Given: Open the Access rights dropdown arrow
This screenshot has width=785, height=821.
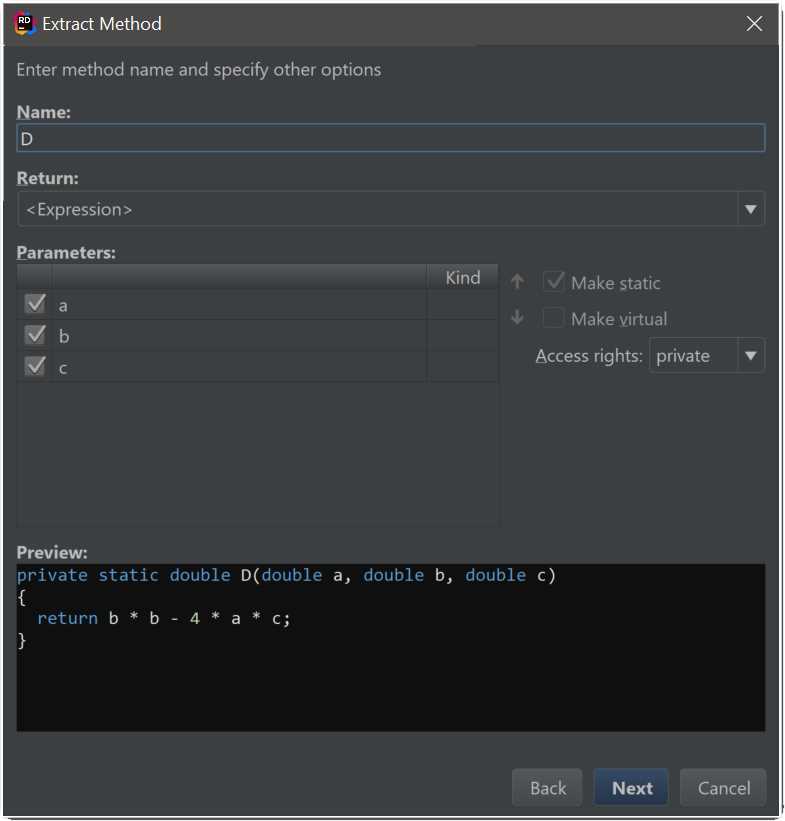Looking at the screenshot, I should click(750, 356).
